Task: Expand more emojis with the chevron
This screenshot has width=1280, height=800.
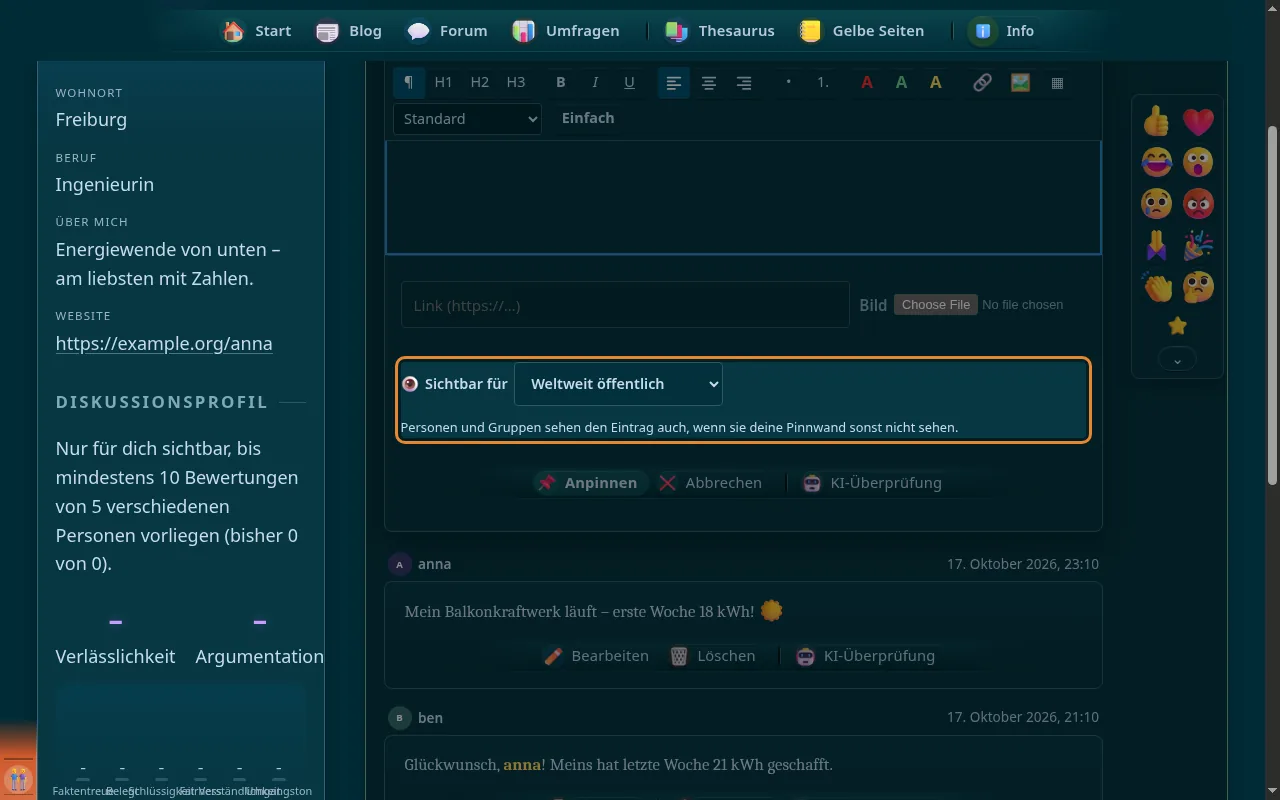Action: point(1177,360)
